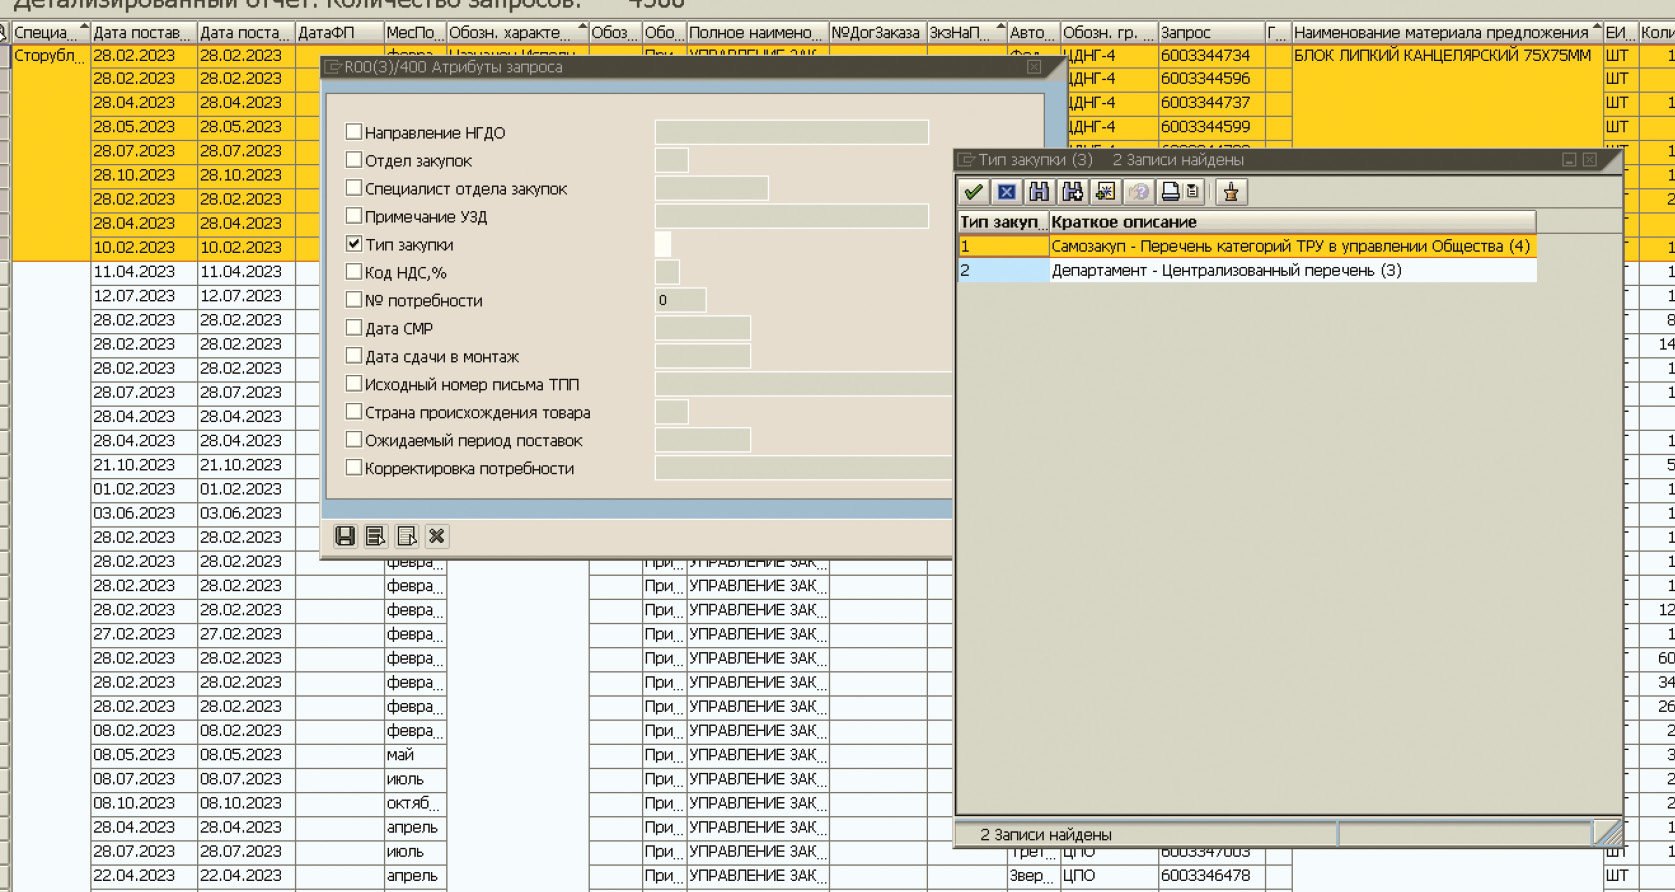Click the printer icon in the popup toolbar

pos(1170,192)
